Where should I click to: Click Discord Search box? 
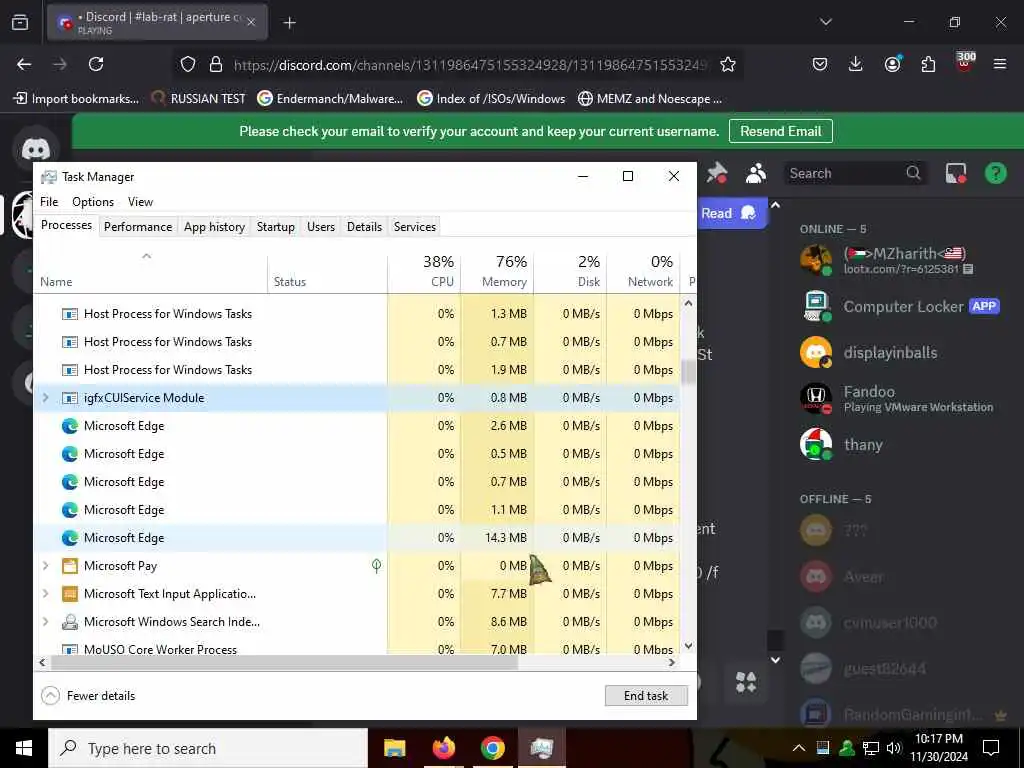(x=854, y=173)
